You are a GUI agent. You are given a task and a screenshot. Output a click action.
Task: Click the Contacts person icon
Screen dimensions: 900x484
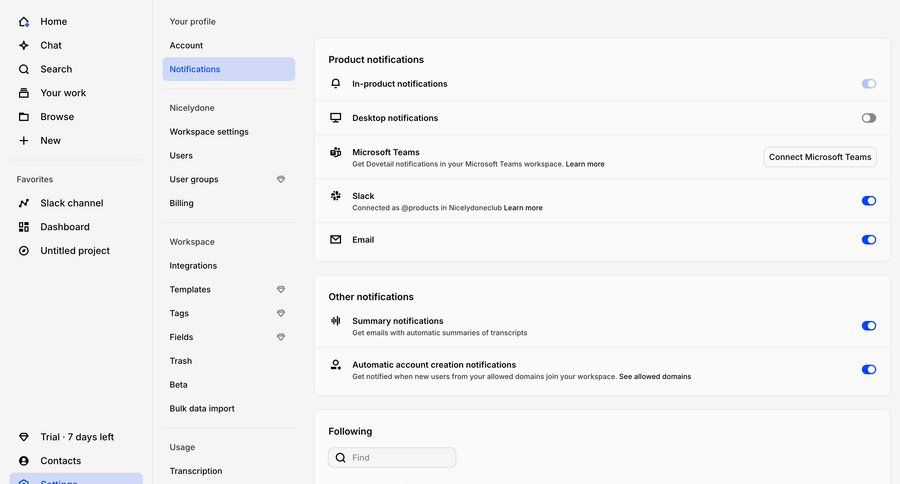pos(24,461)
